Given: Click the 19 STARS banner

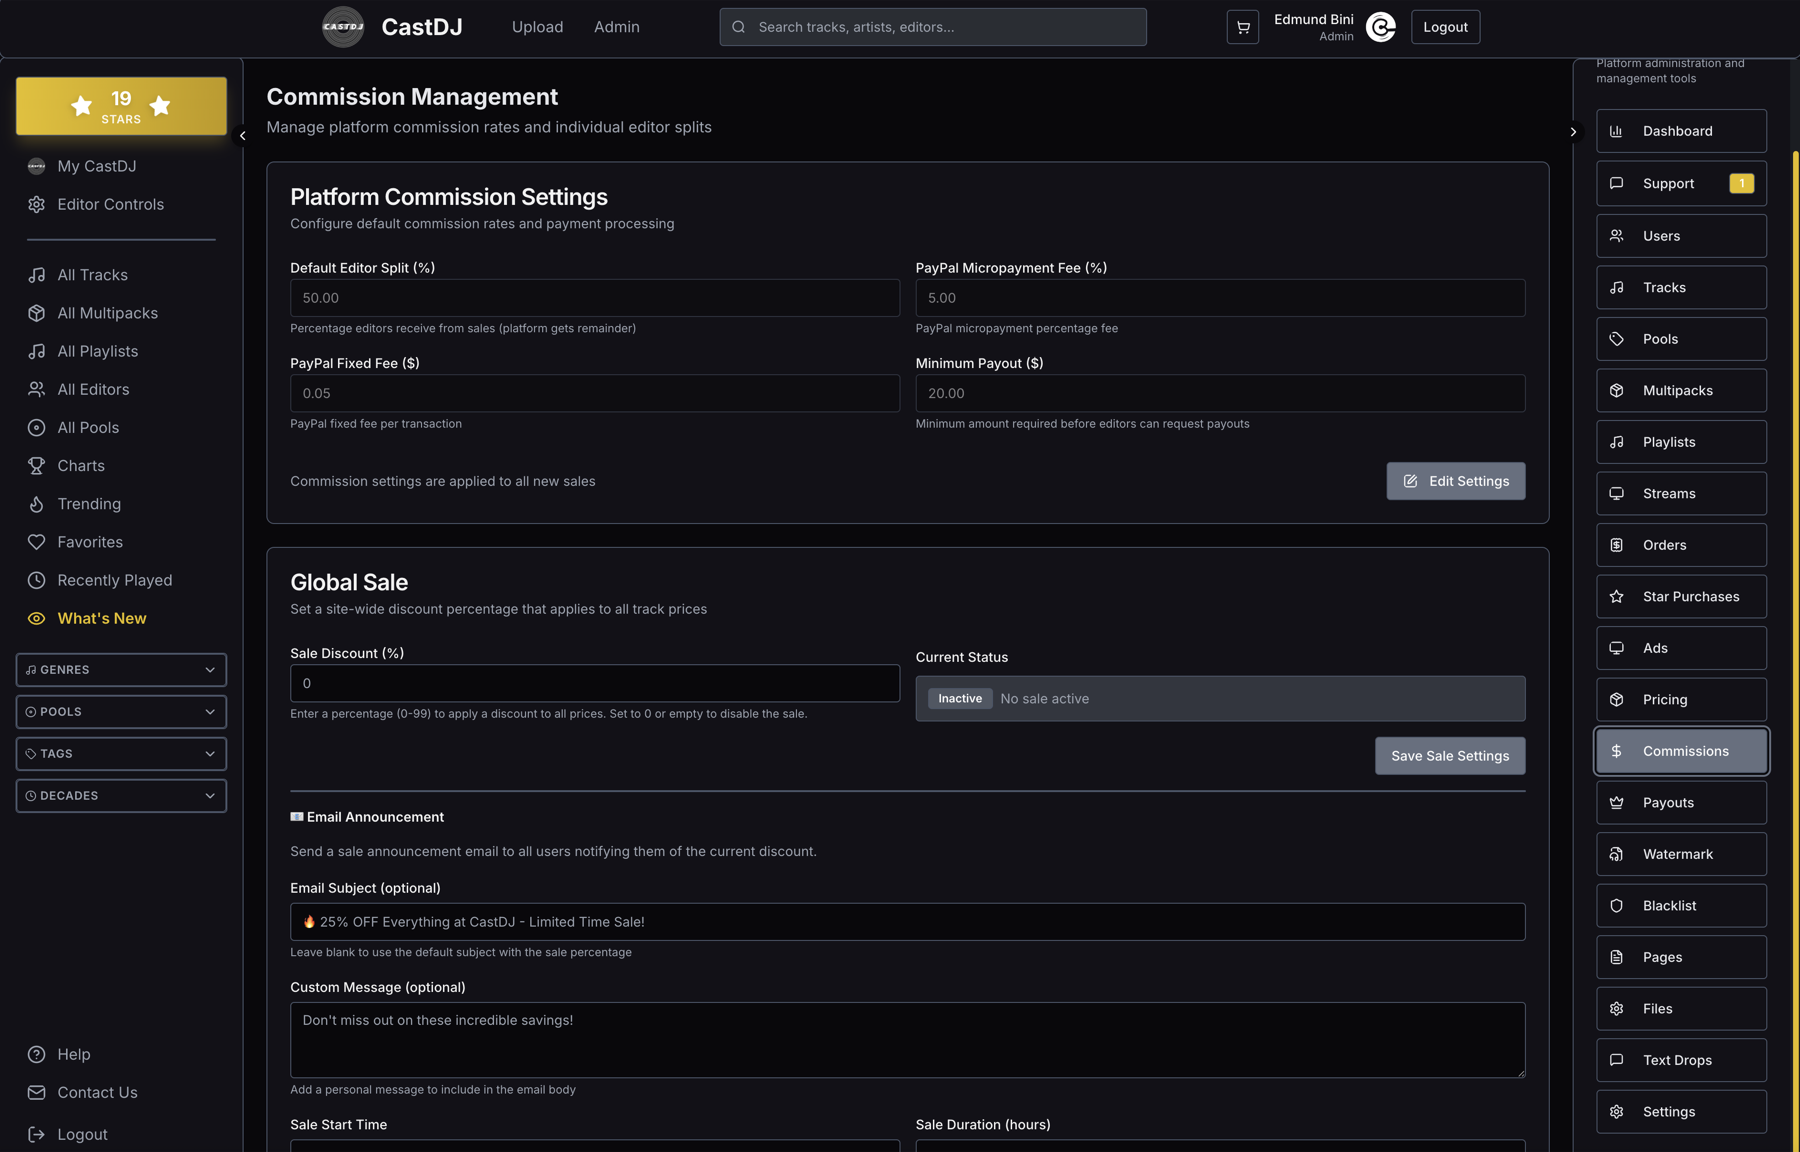Looking at the screenshot, I should (x=121, y=106).
